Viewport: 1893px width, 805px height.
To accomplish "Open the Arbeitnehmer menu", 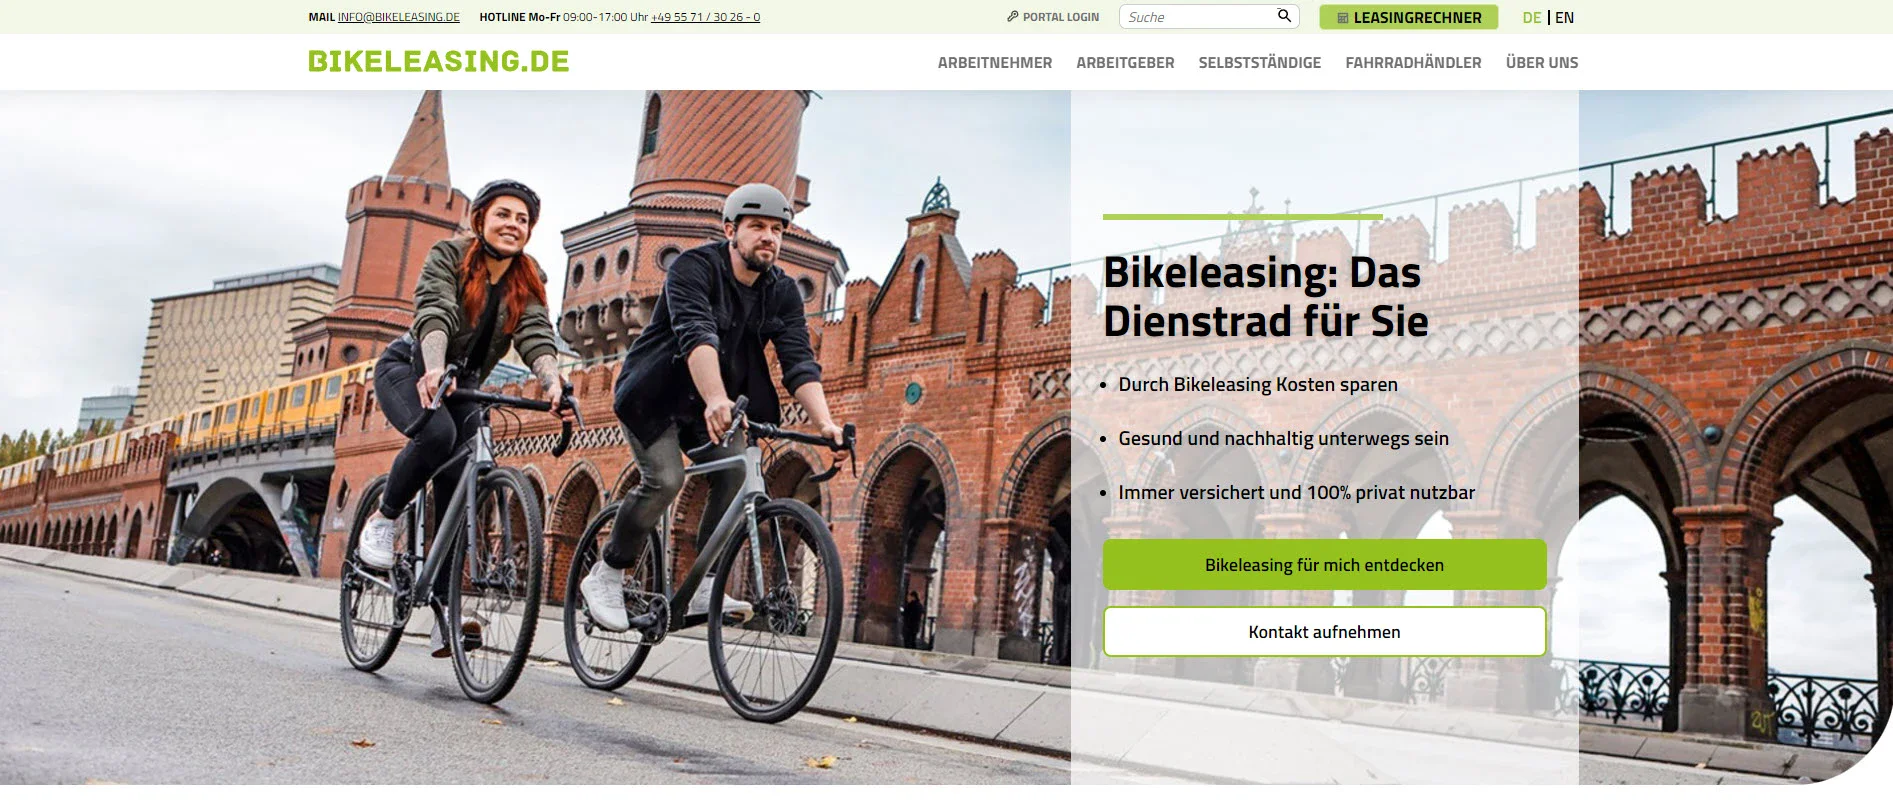I will [x=995, y=63].
